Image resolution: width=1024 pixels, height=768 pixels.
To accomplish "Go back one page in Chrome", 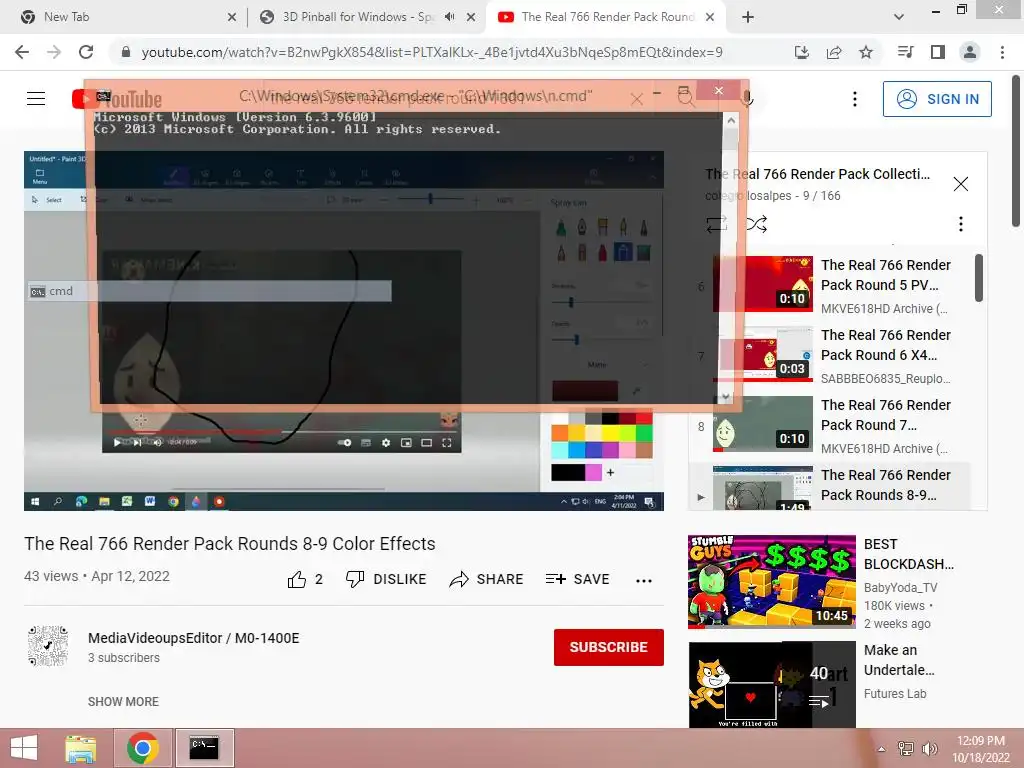I will [x=22, y=52].
